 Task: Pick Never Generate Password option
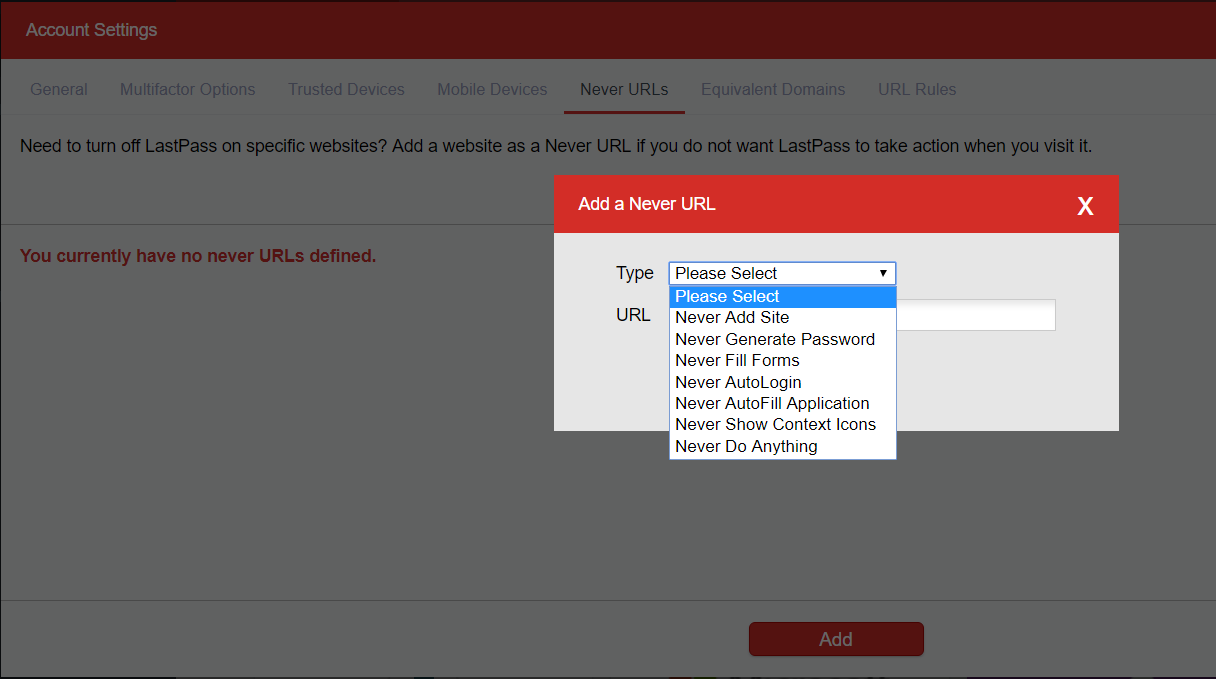point(782,339)
